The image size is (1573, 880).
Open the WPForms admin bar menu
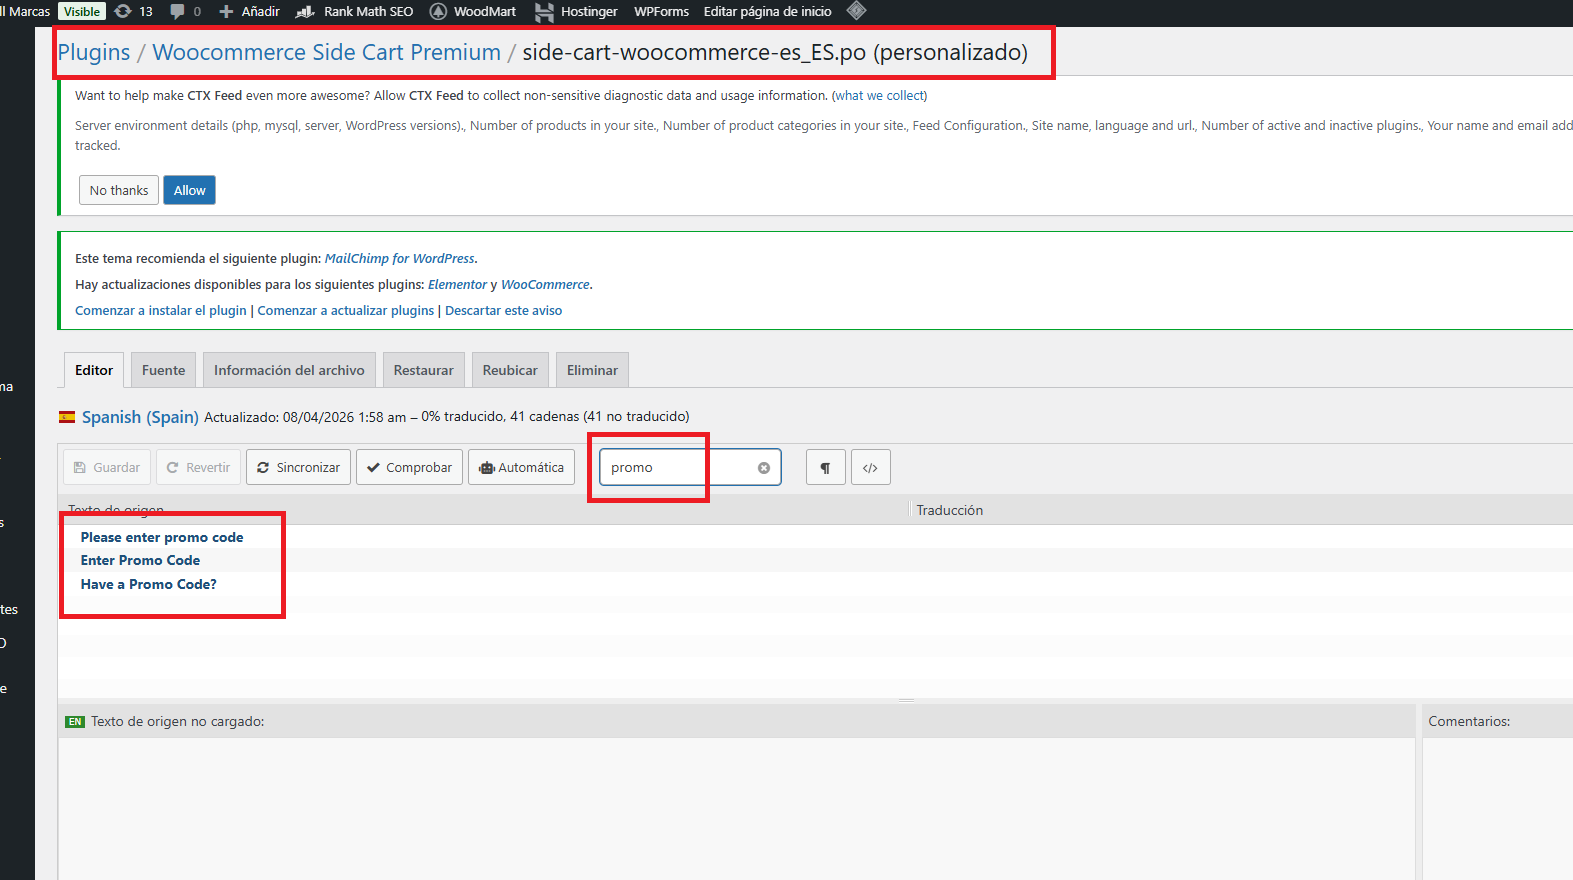coord(661,11)
